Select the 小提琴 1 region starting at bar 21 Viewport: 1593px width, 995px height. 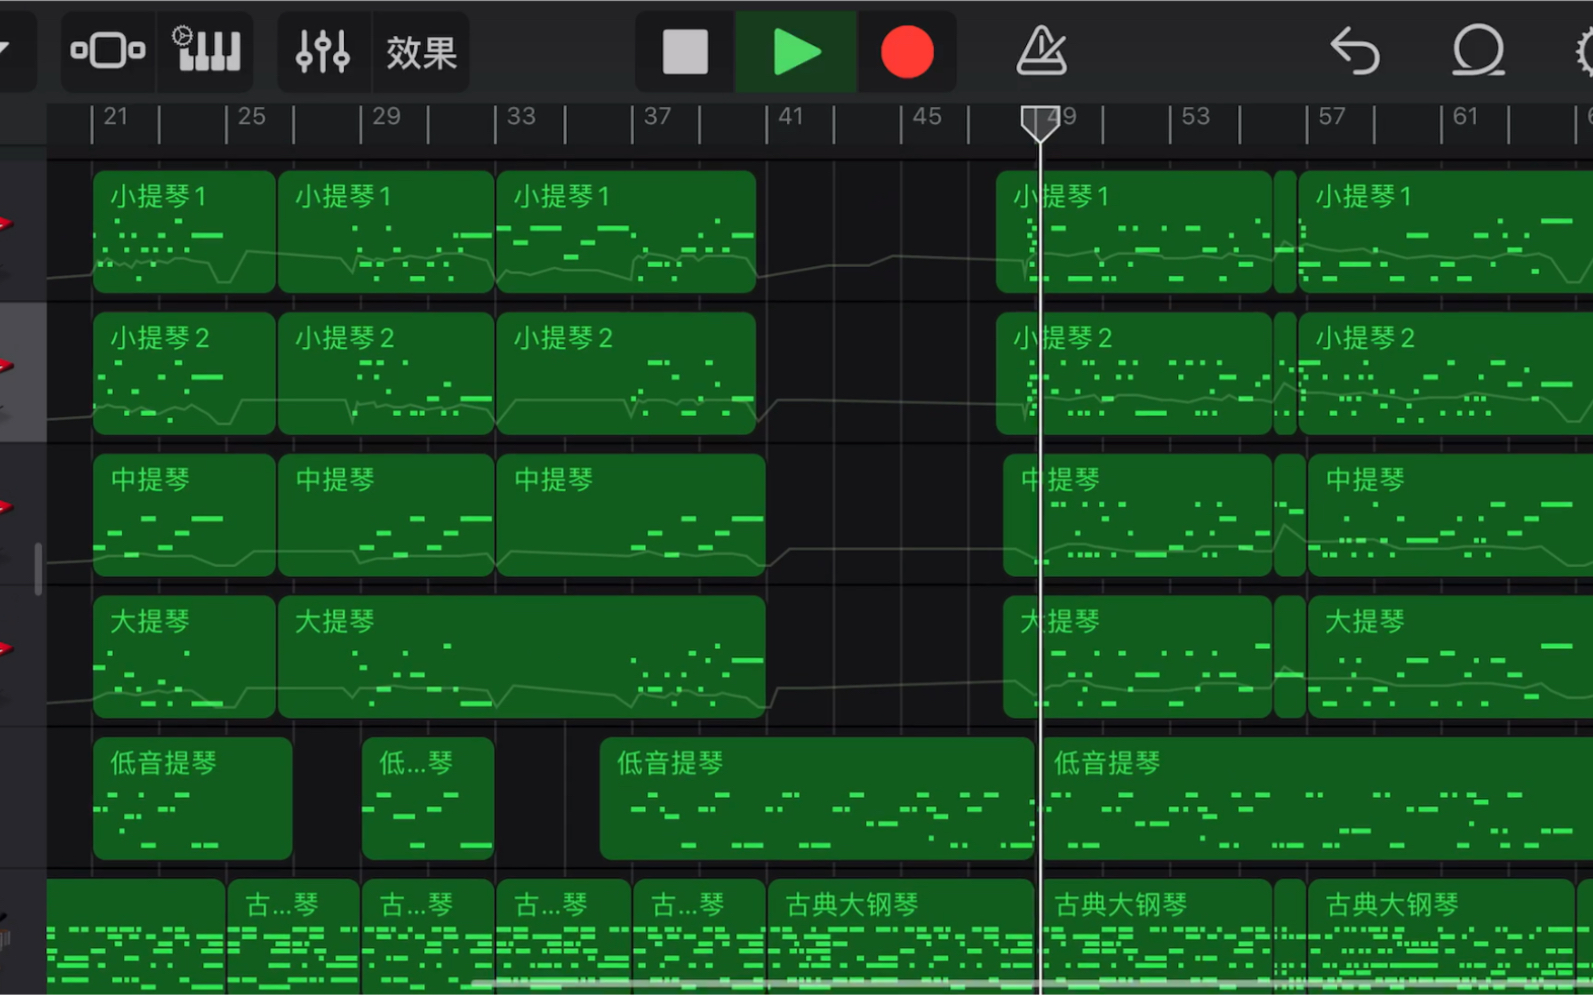[184, 232]
